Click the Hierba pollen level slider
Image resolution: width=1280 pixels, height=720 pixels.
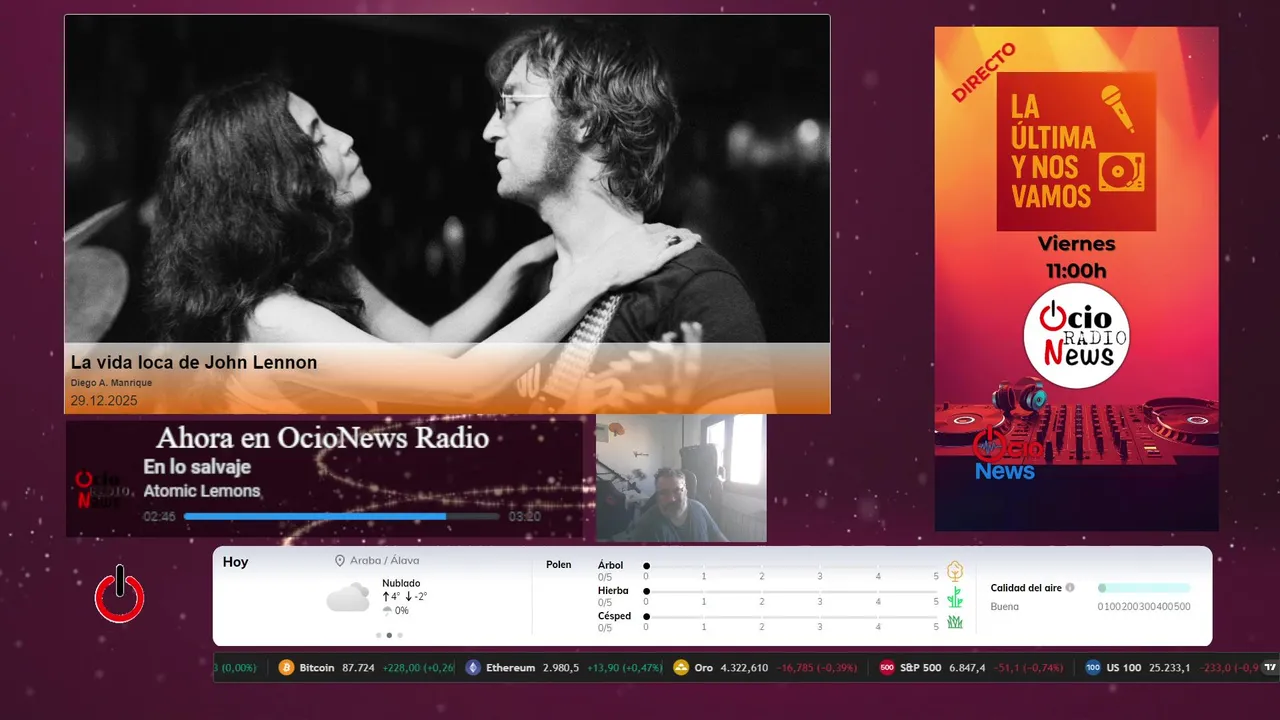tap(792, 591)
